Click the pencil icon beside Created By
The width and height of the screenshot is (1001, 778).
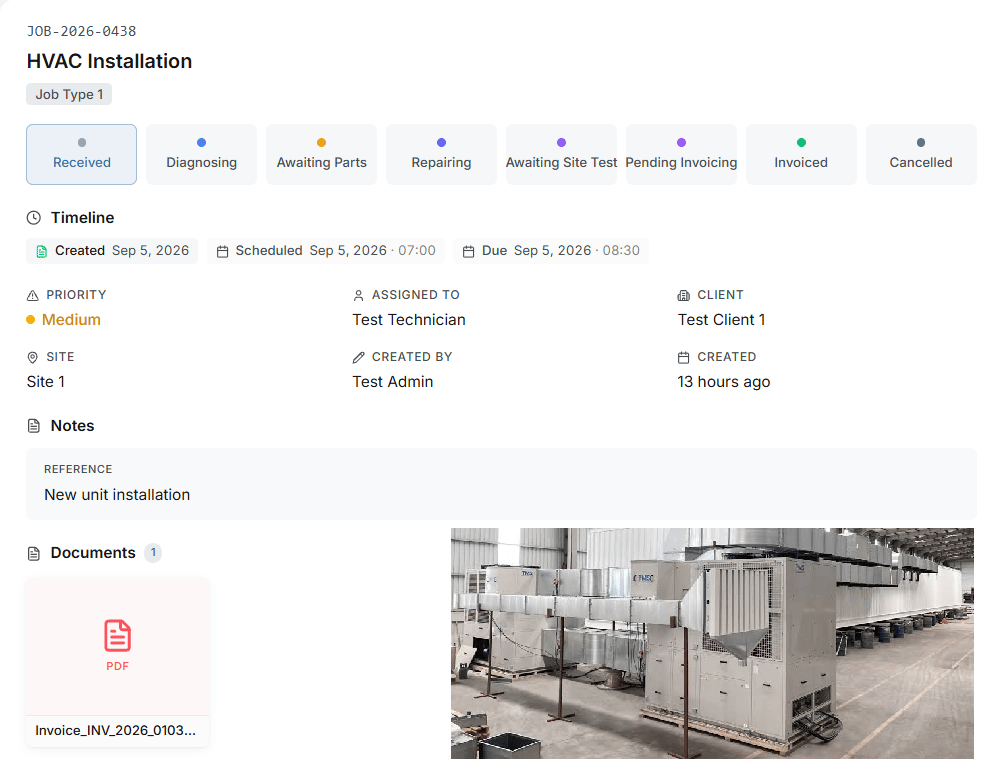(358, 357)
